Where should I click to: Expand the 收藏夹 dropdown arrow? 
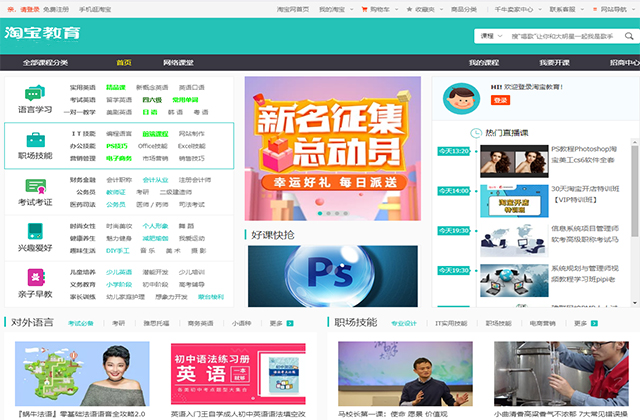click(x=441, y=9)
